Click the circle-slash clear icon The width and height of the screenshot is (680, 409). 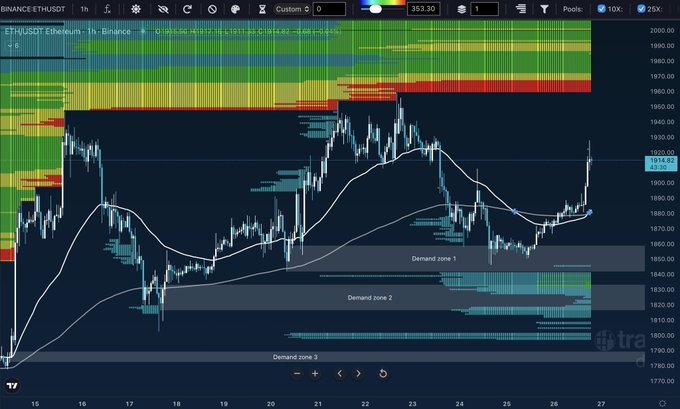point(212,9)
